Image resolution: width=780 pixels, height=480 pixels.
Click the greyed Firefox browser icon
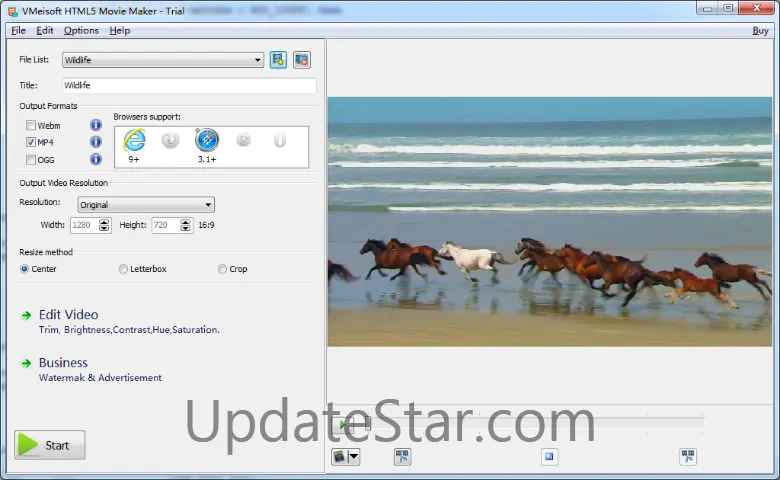coord(170,140)
